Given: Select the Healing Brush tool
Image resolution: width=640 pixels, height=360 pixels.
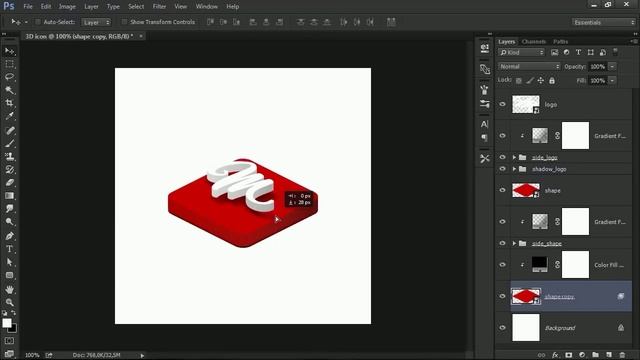Looking at the screenshot, I should coord(9,131).
